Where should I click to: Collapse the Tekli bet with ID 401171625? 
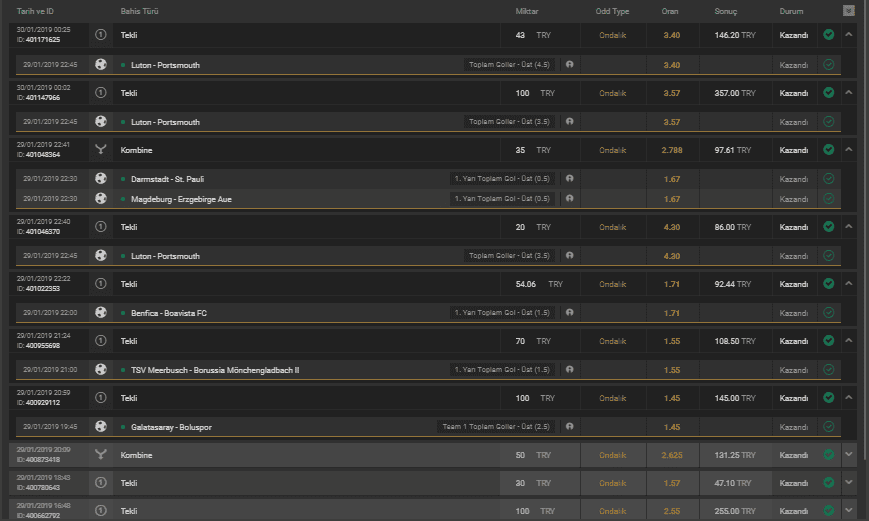[x=848, y=34]
